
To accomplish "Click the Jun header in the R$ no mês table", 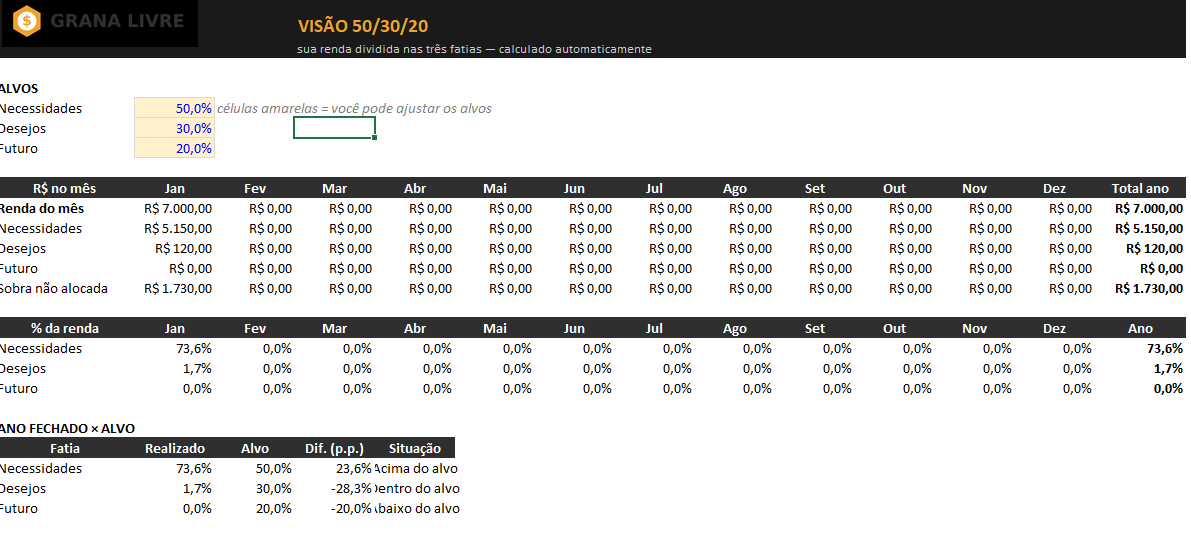I will pyautogui.click(x=574, y=188).
